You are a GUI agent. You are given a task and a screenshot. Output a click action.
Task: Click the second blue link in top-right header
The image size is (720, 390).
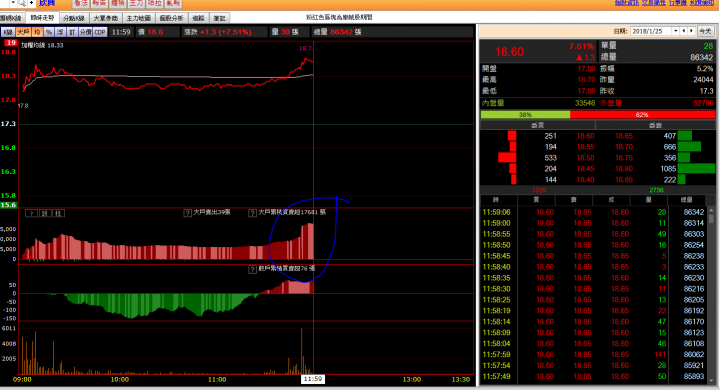coord(653,3)
